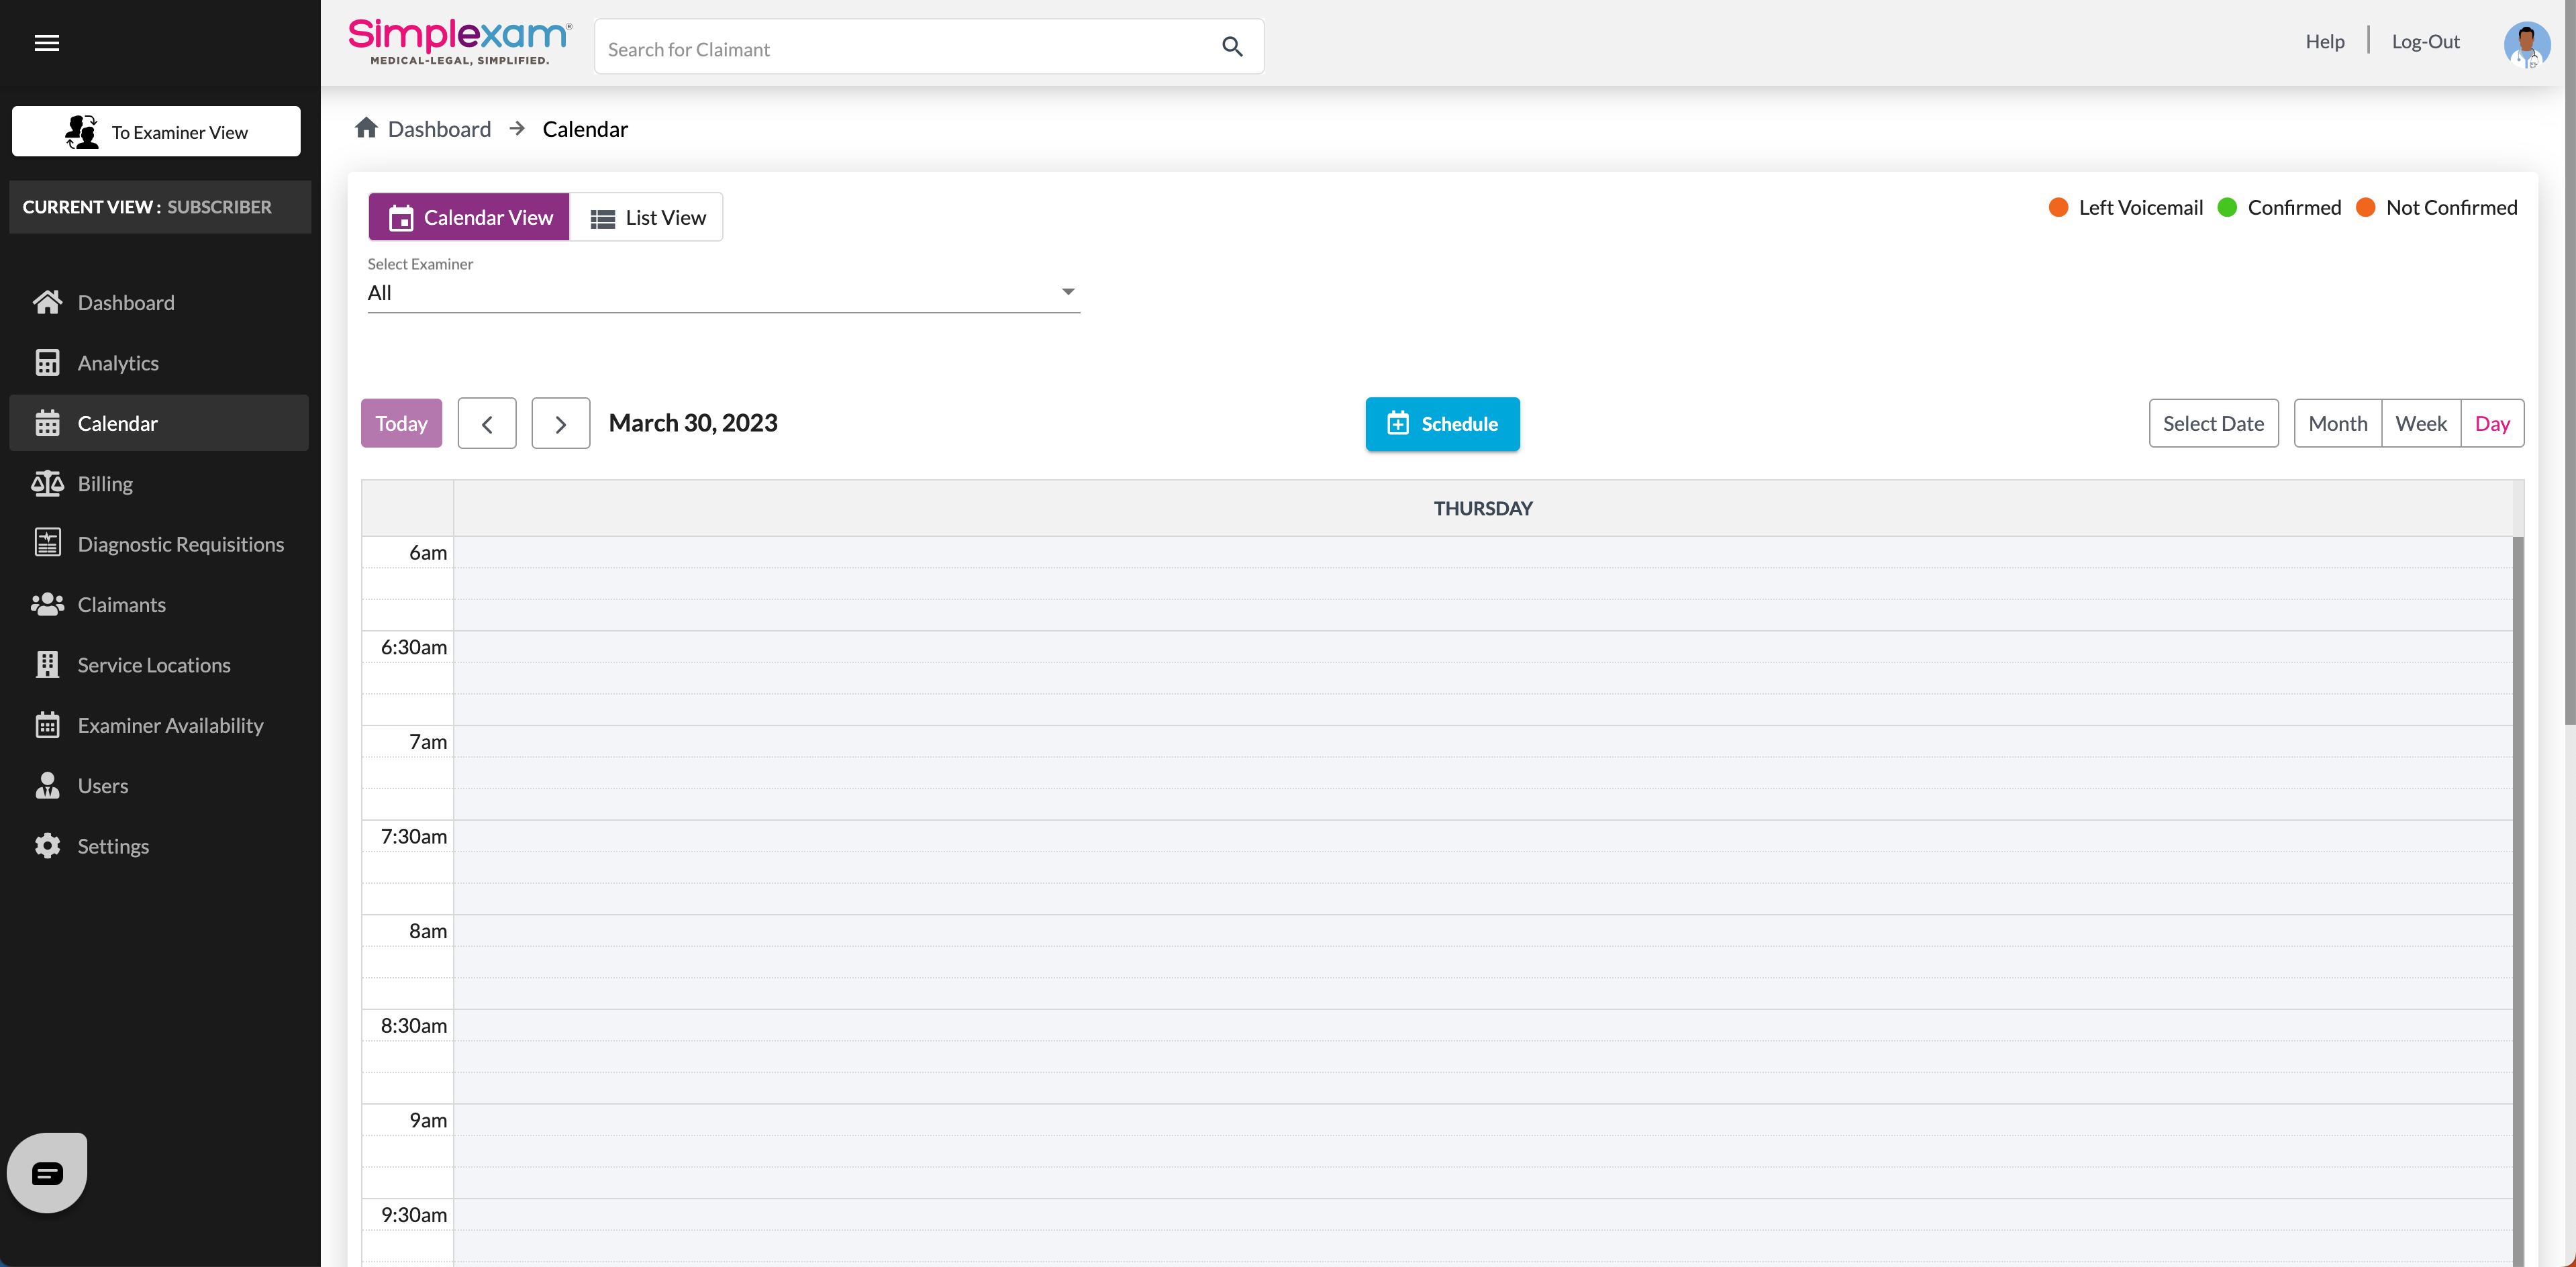Select the Week view toggle
2576x1267 pixels.
[2420, 423]
